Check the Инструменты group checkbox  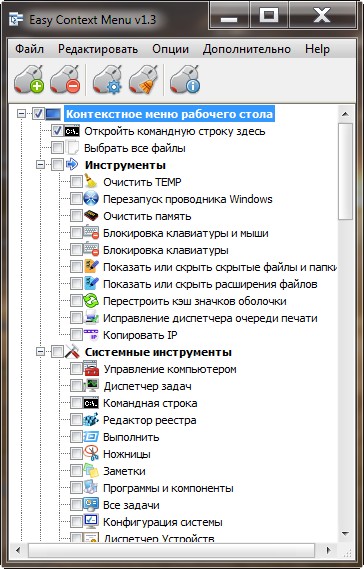[x=57, y=165]
